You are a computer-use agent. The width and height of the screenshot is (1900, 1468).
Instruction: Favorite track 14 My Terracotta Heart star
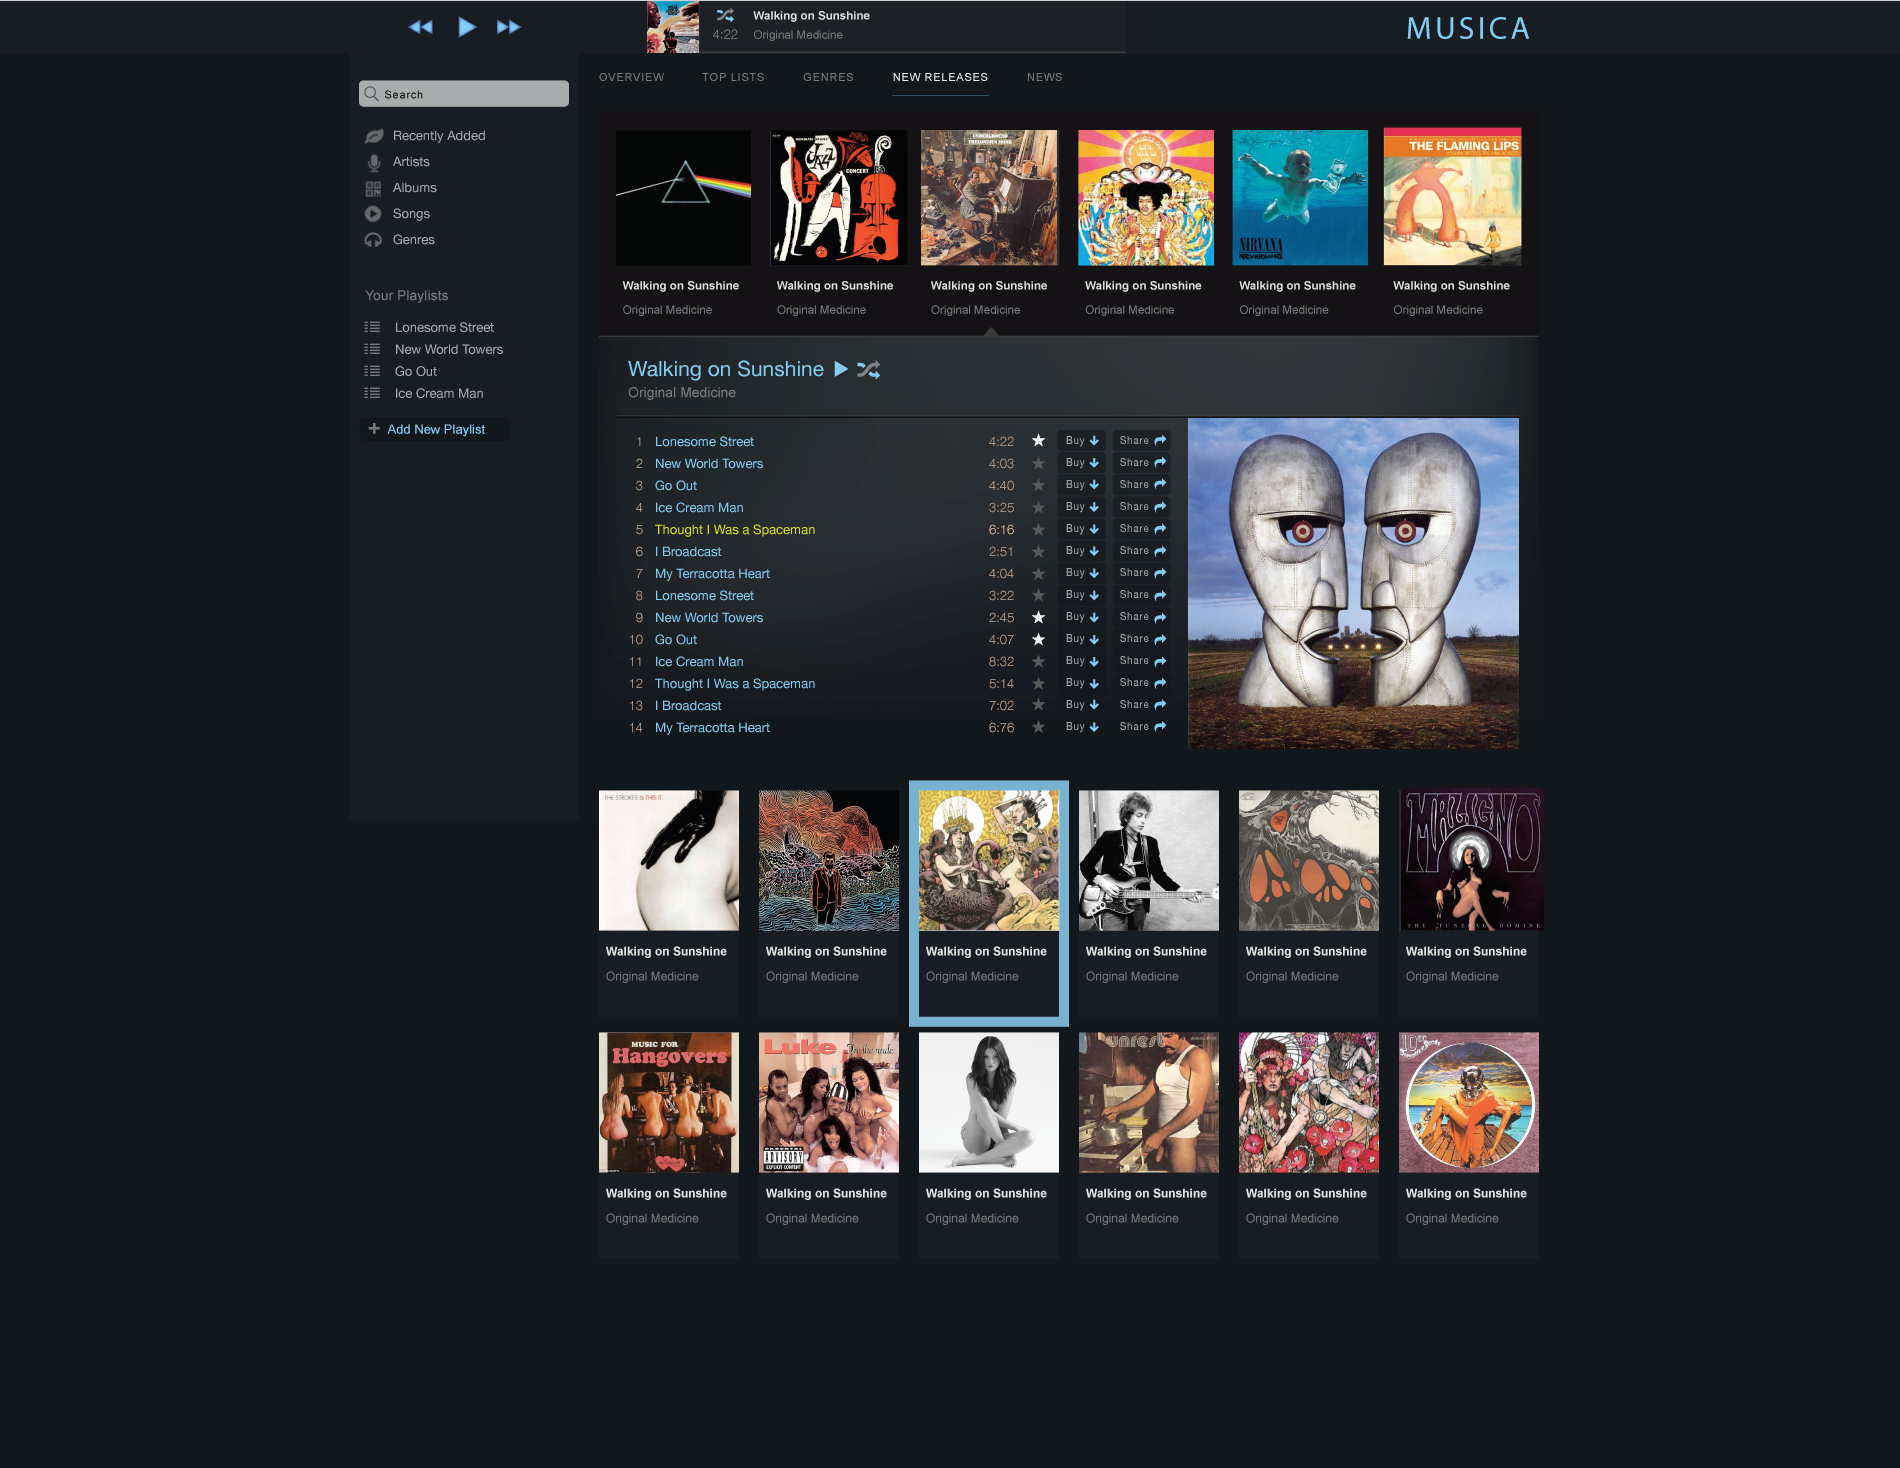pyautogui.click(x=1038, y=727)
